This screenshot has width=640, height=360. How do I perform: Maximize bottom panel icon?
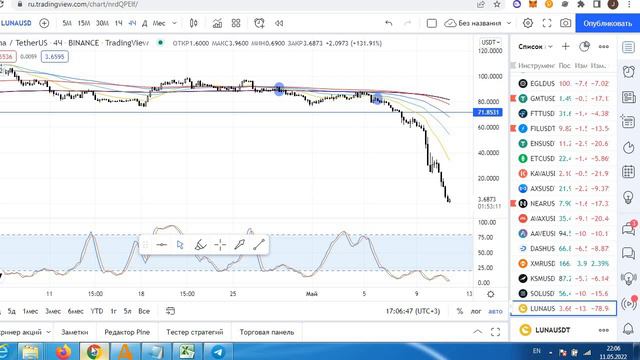point(496,332)
